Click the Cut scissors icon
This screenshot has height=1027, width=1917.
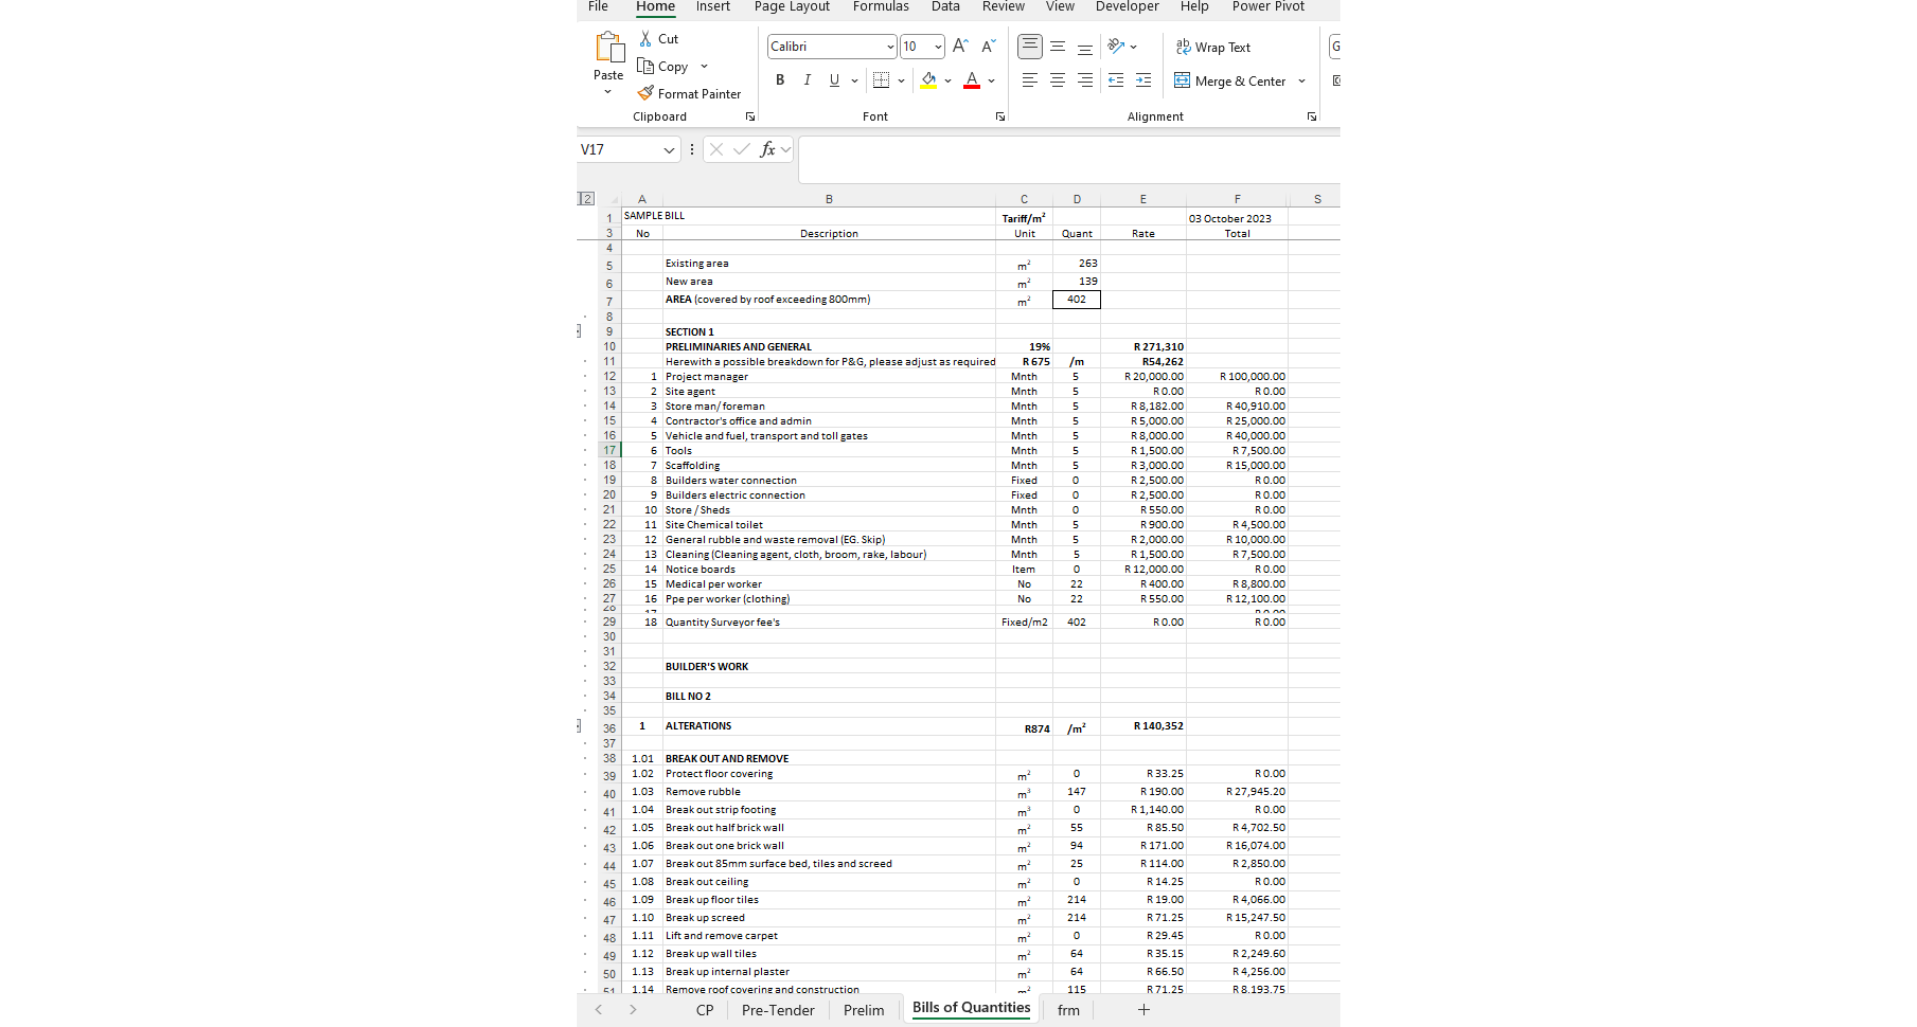[646, 39]
